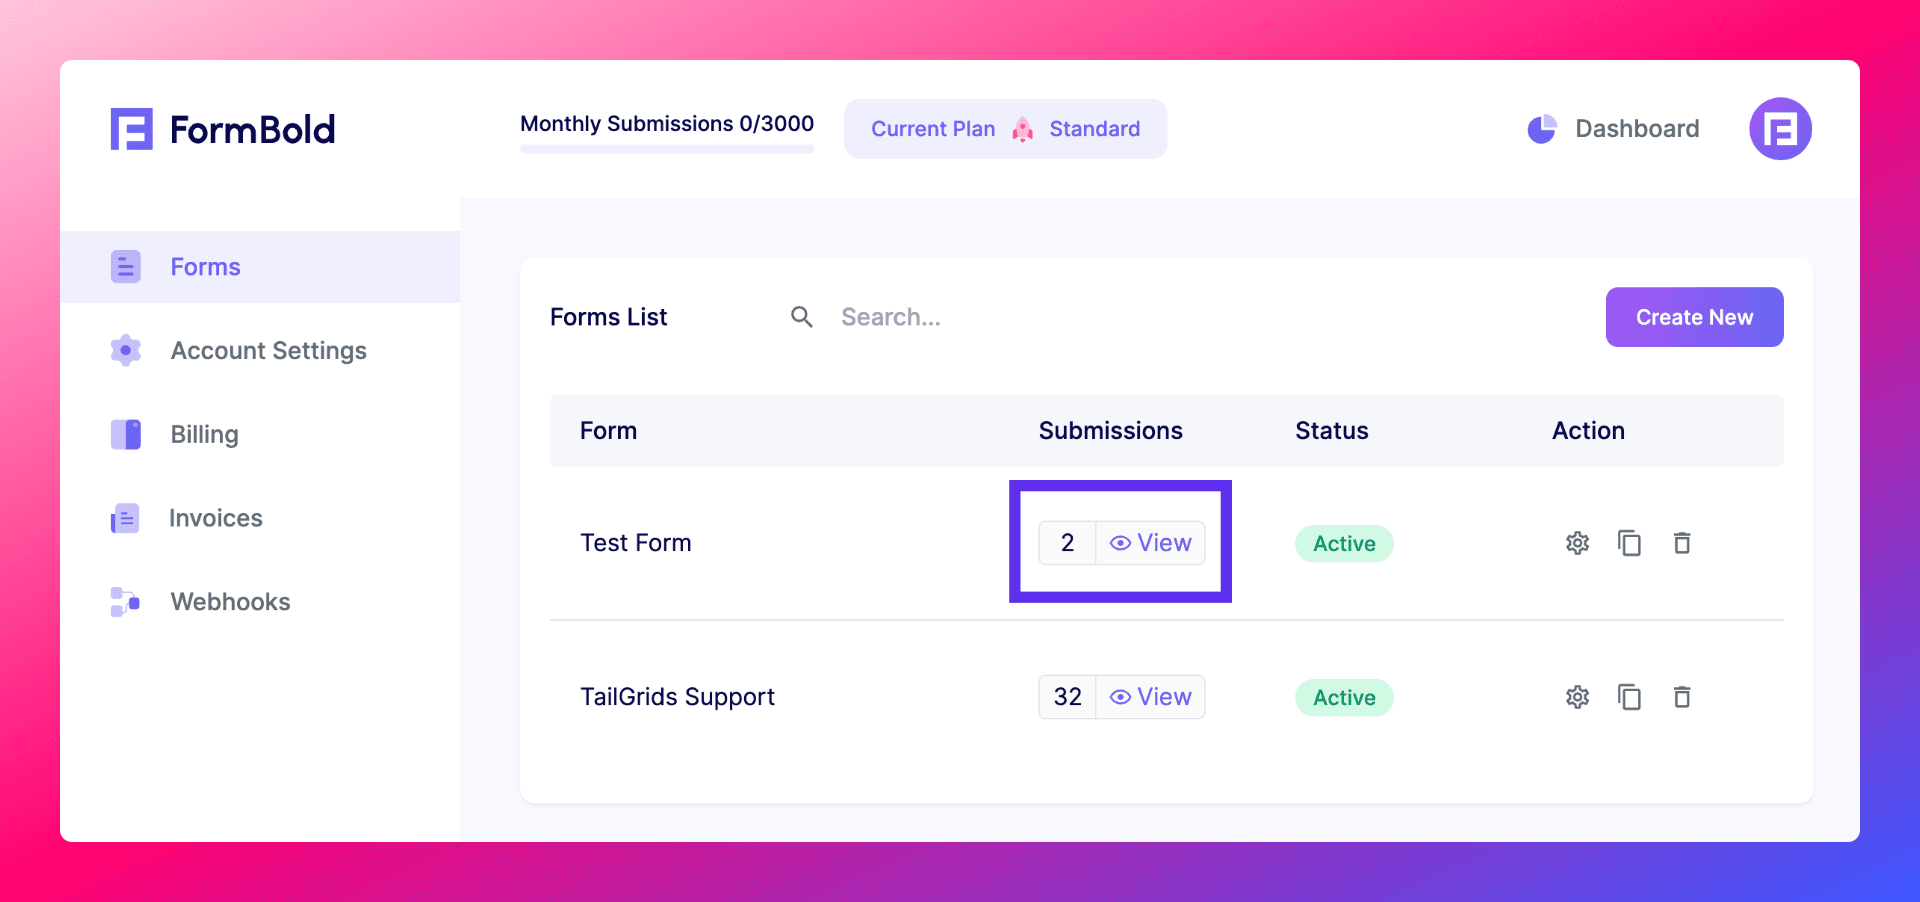
Task: Click the Billing icon in sidebar
Action: [125, 434]
